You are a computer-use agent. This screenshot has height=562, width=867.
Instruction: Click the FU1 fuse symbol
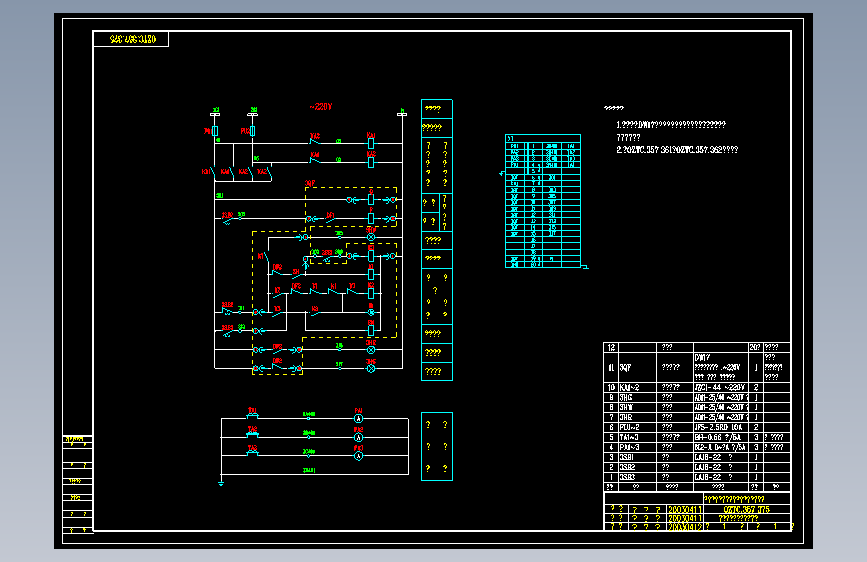click(x=215, y=131)
